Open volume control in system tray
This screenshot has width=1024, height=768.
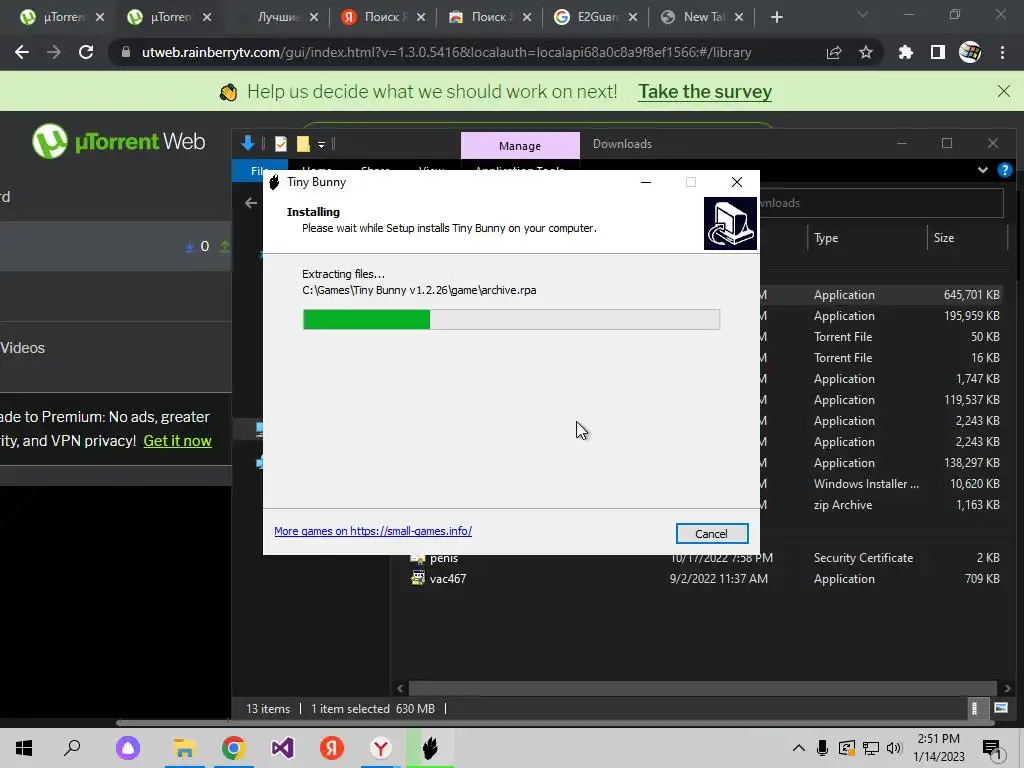tap(895, 748)
